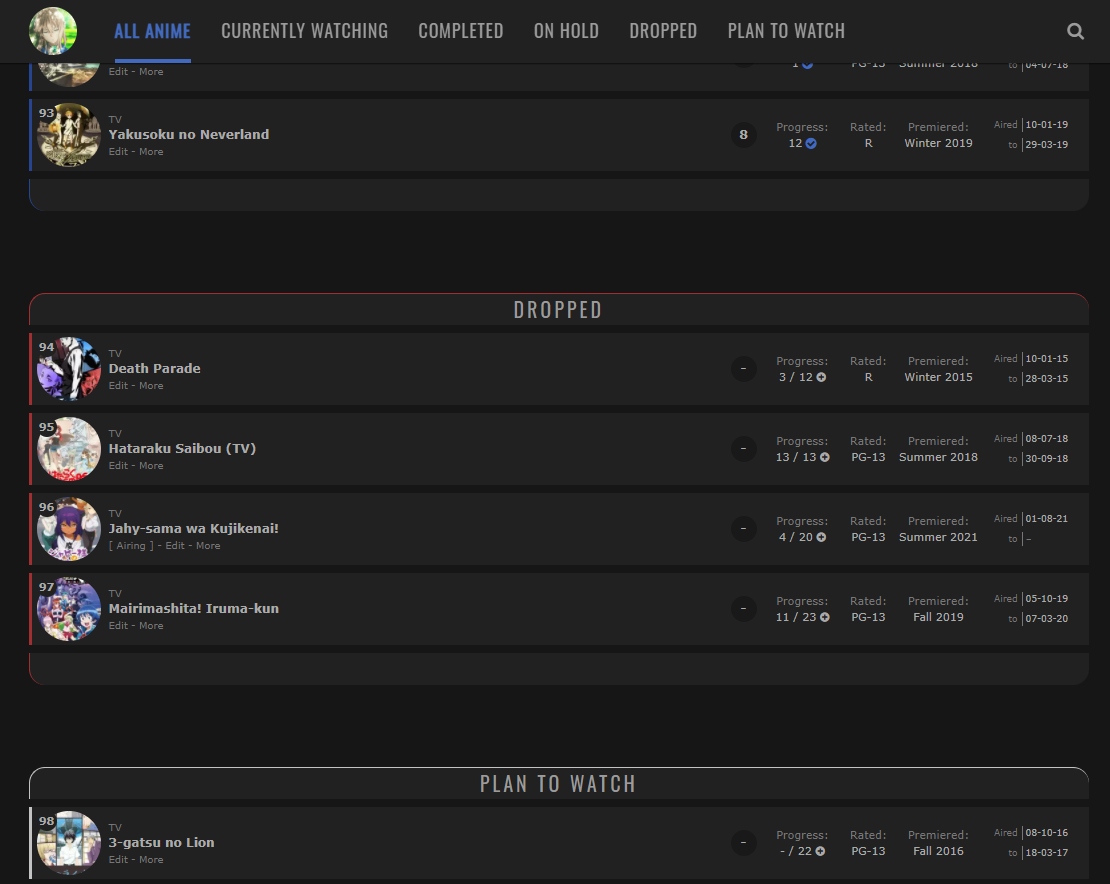1110x884 pixels.
Task: Increase Mairimashita! Iruma-kun episode count
Action: pyautogui.click(x=825, y=617)
